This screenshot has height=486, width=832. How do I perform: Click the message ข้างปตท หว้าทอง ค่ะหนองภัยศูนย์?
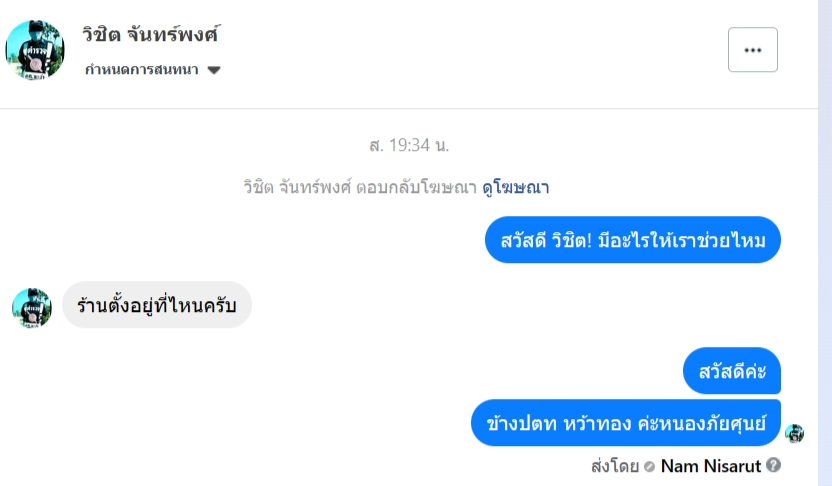coord(626,423)
